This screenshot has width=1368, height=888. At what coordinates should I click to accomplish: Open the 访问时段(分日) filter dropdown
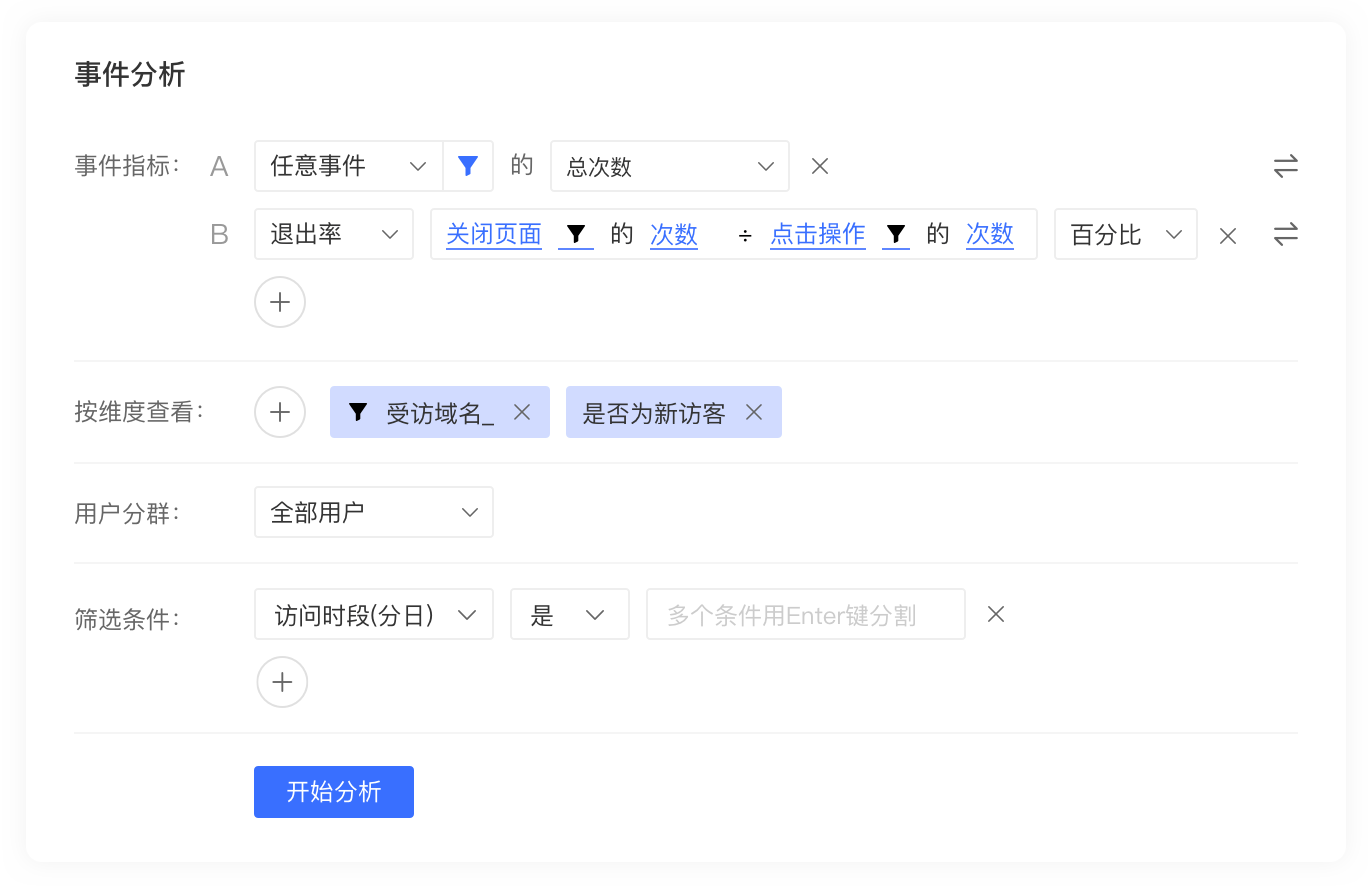click(x=374, y=614)
